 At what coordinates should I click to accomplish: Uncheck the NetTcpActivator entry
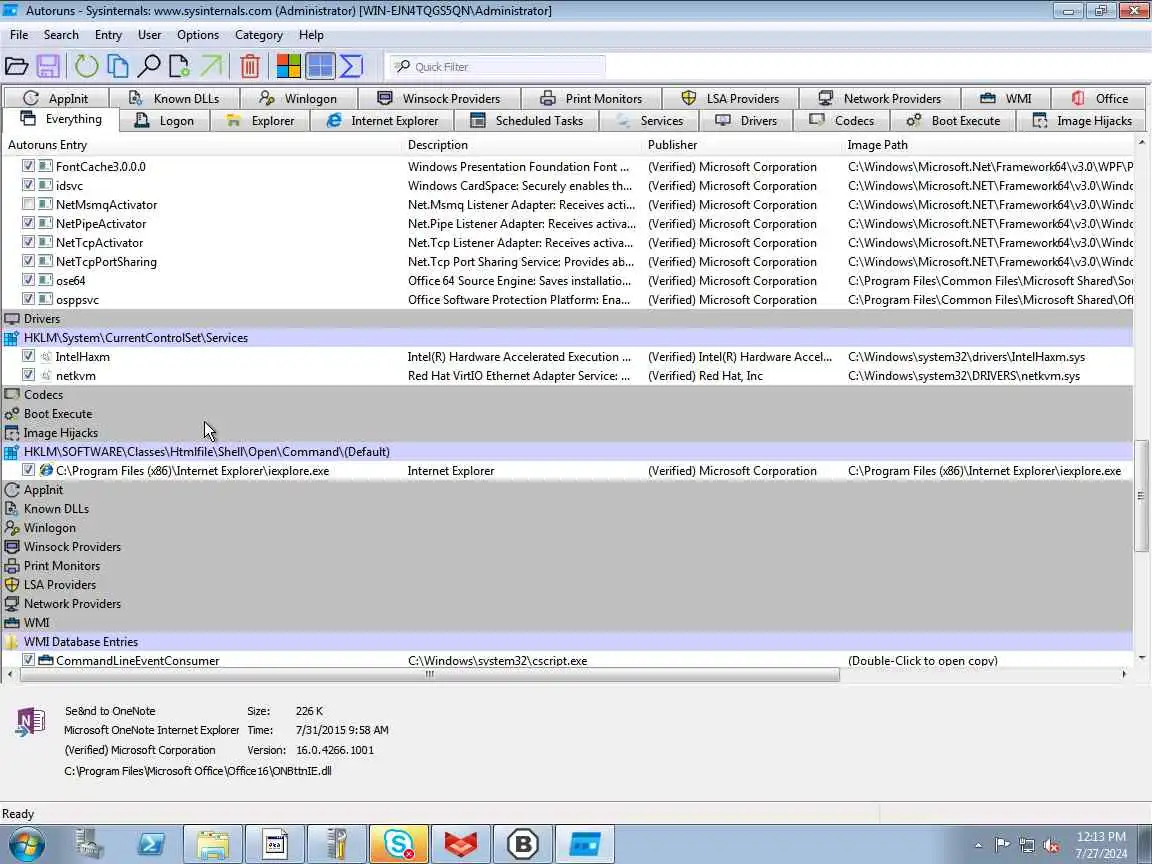tap(28, 242)
